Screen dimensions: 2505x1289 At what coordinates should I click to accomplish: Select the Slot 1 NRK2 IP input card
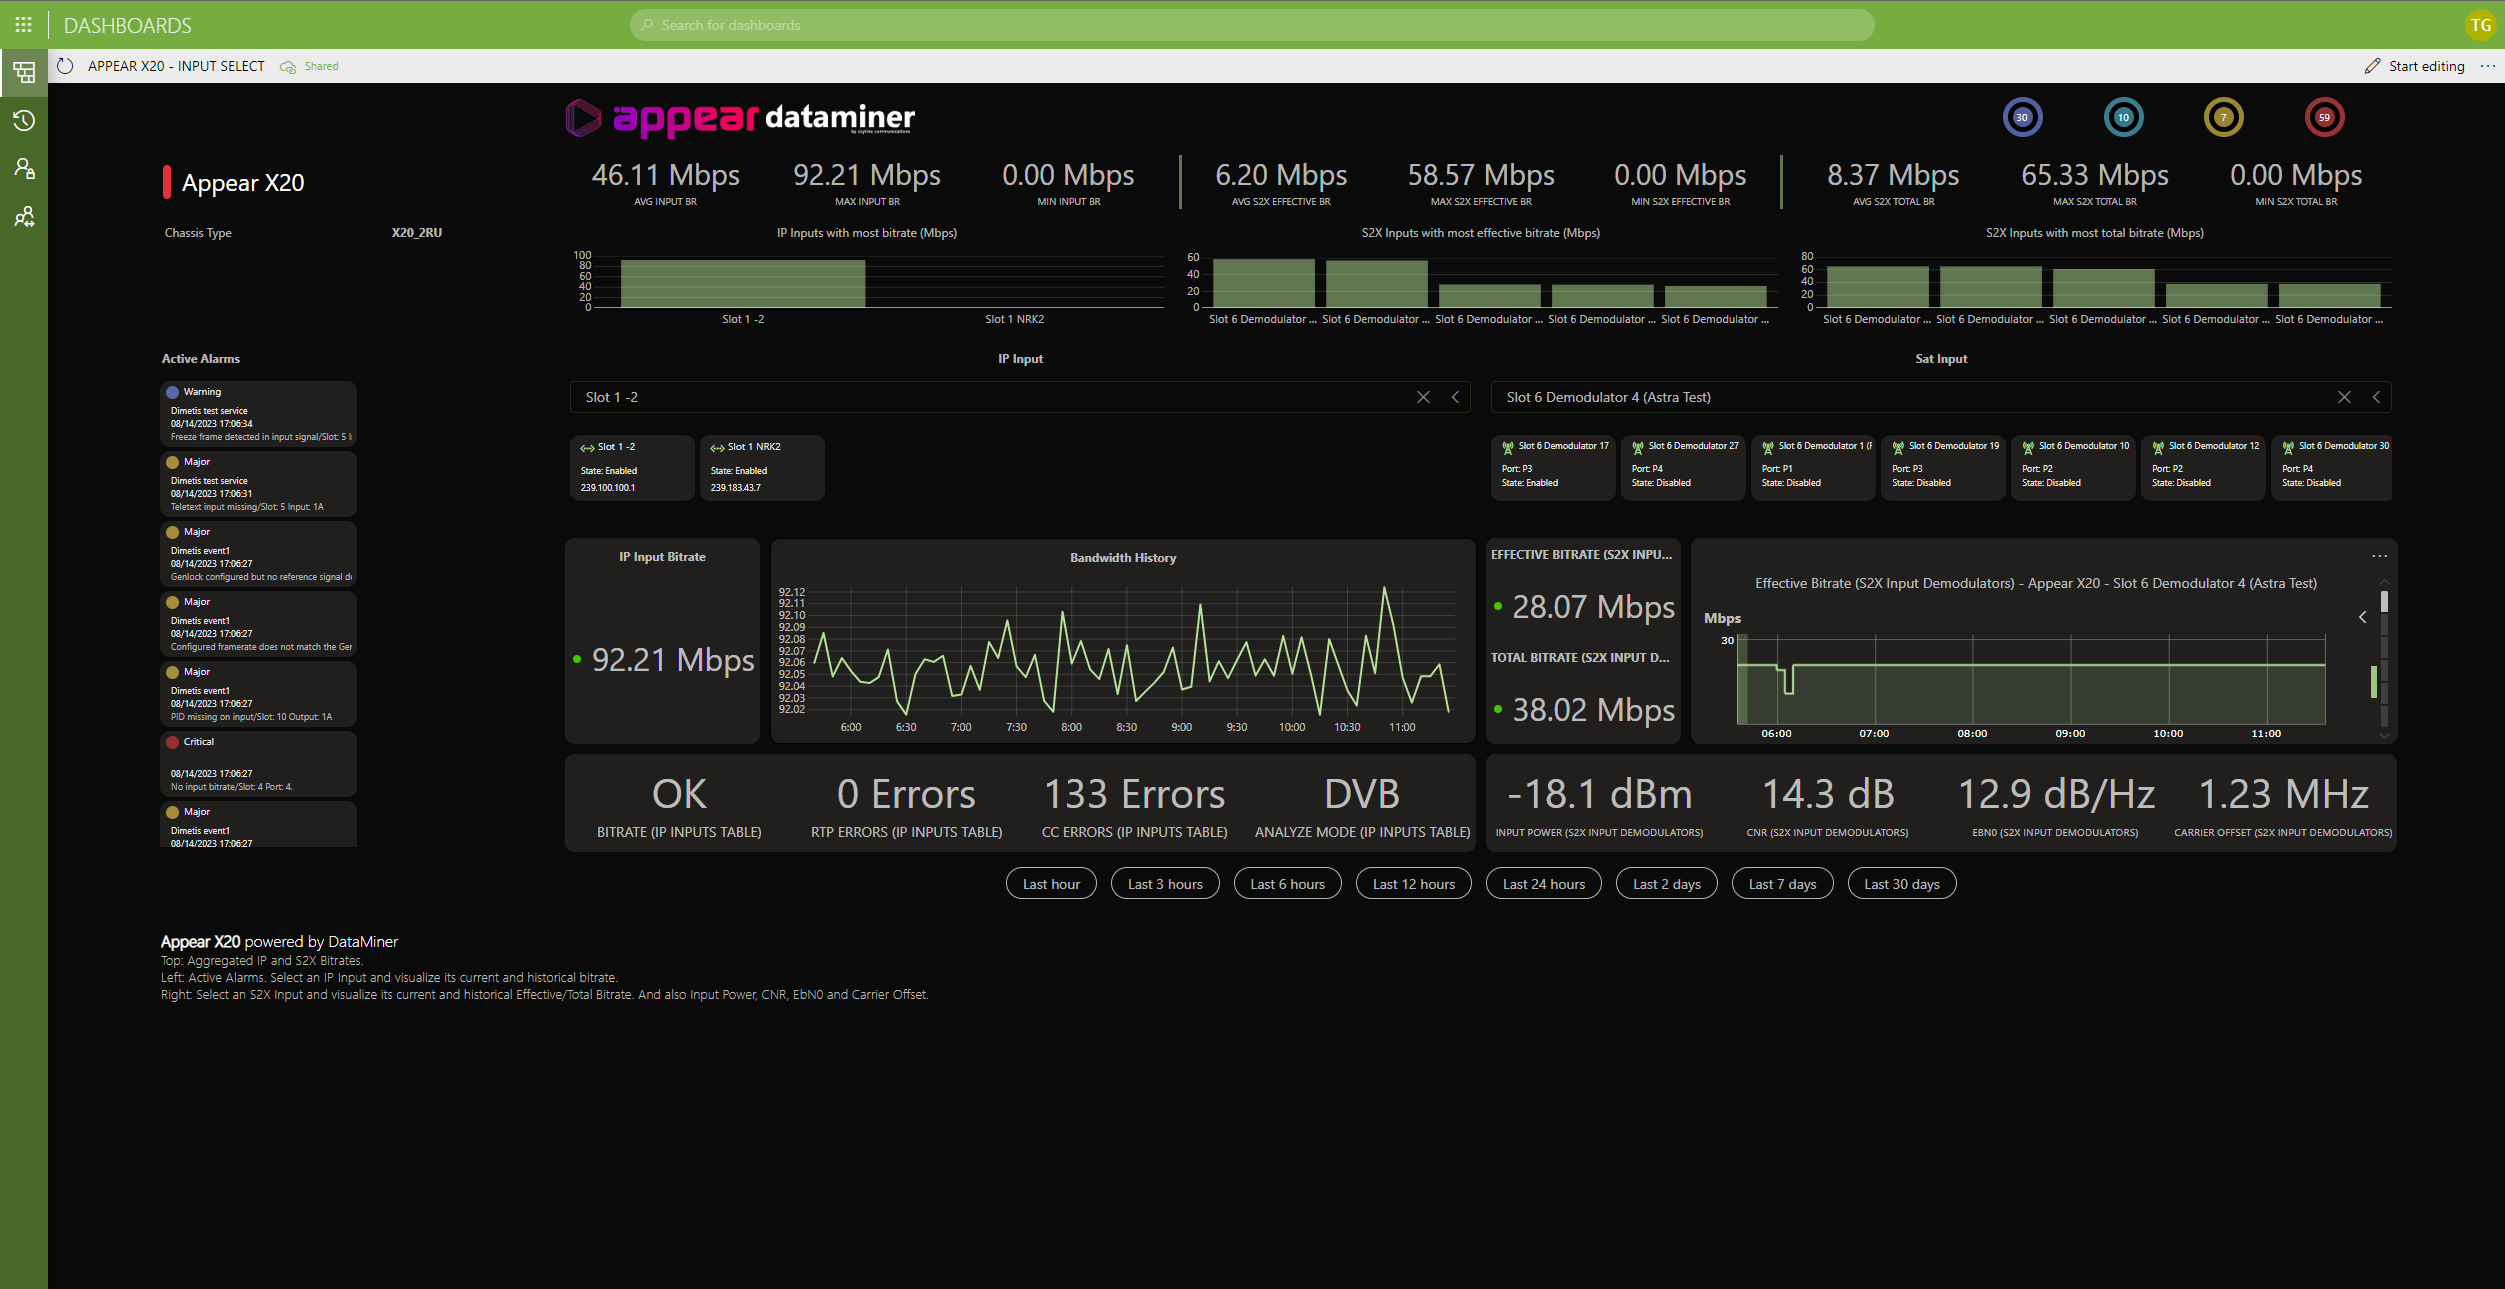(762, 467)
